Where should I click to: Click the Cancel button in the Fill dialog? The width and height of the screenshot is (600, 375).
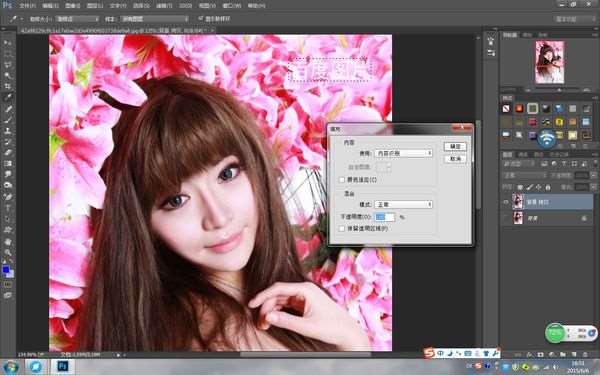point(455,158)
